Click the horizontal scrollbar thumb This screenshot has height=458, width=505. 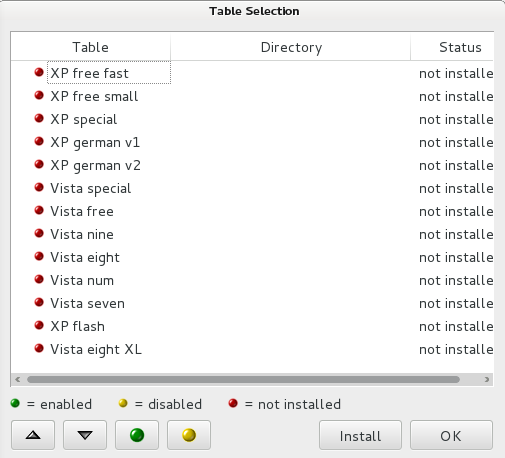243,379
